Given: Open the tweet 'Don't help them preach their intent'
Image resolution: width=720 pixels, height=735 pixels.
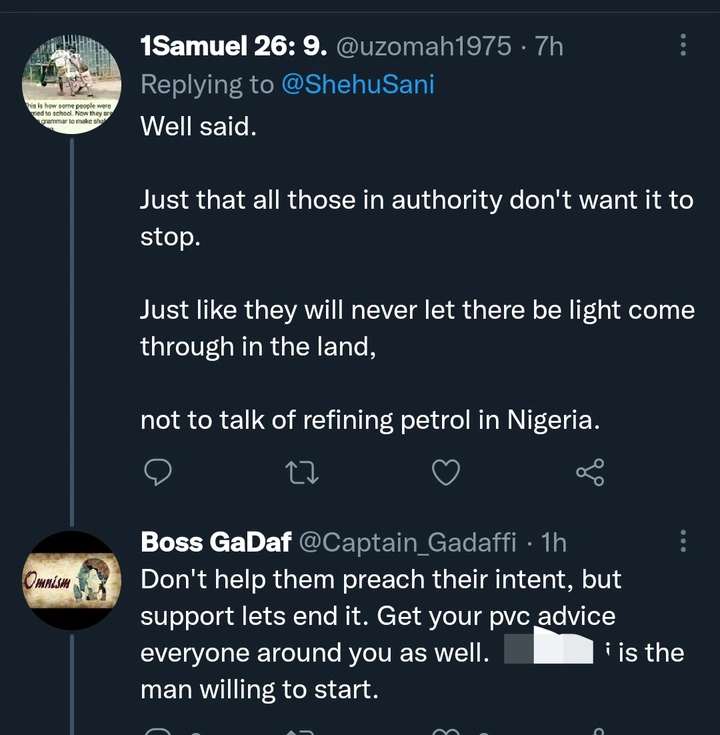Looking at the screenshot, I should click(380, 579).
